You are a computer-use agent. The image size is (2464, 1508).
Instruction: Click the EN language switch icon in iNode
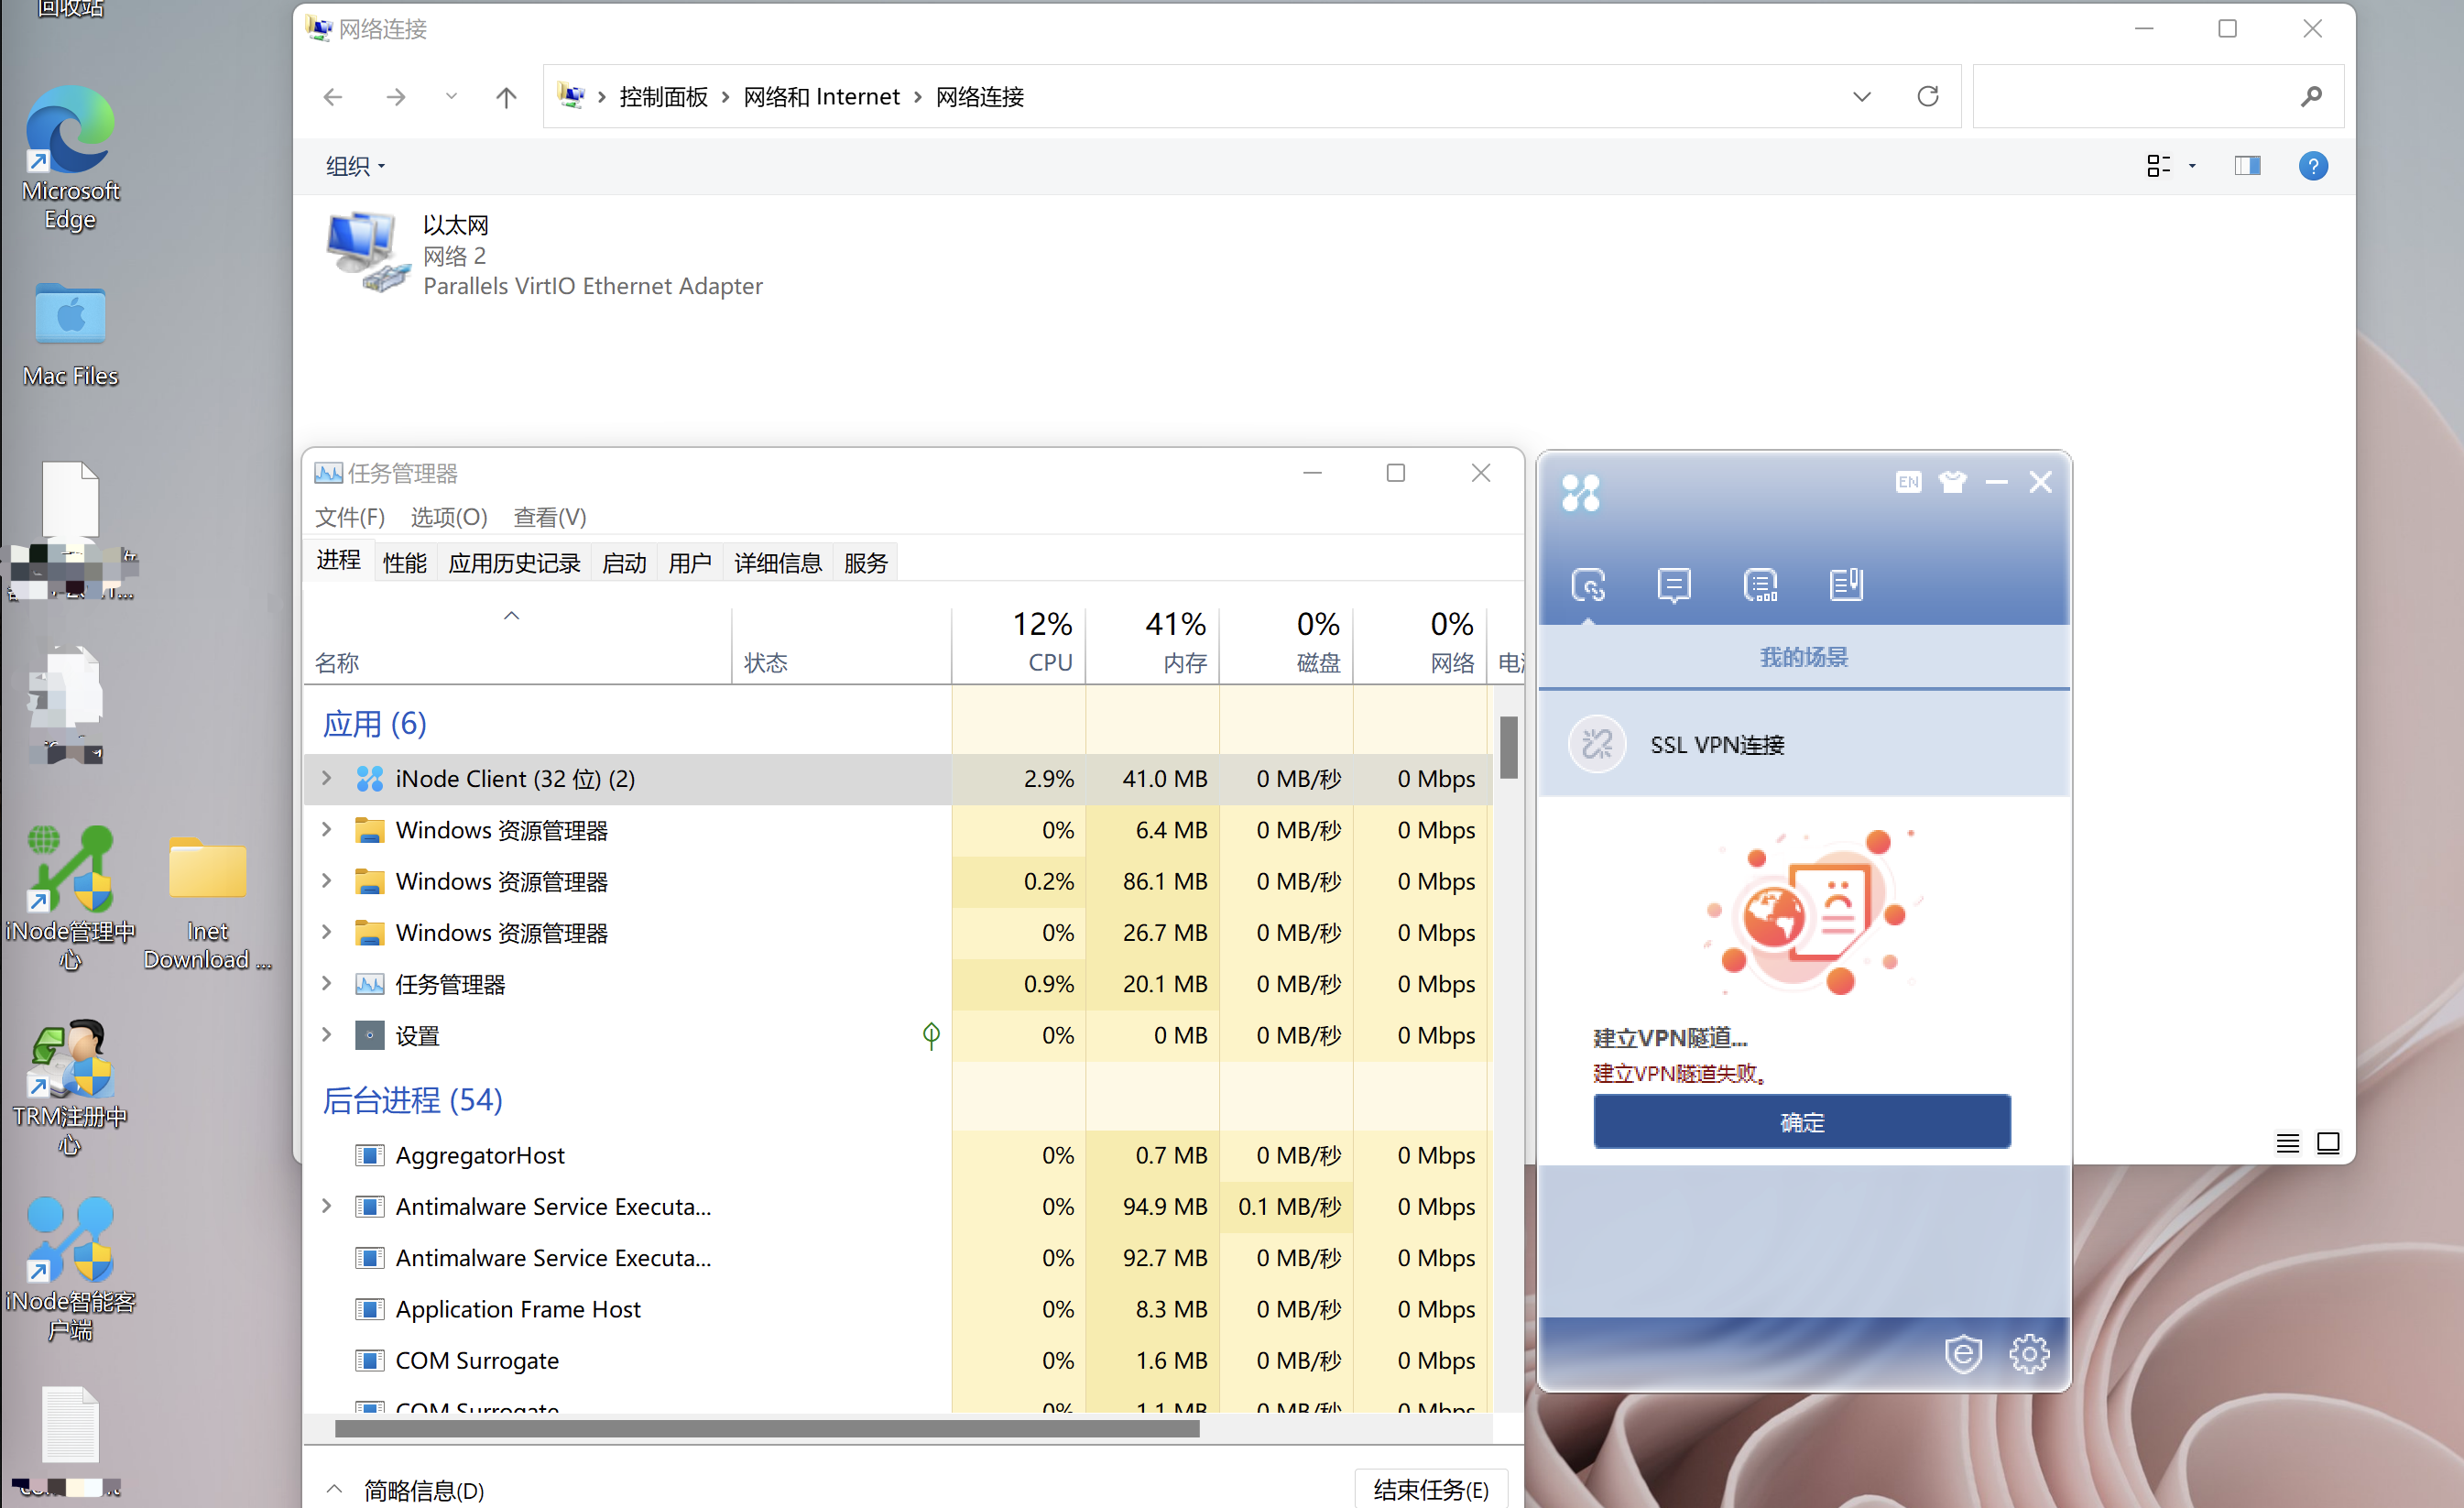tap(1907, 482)
